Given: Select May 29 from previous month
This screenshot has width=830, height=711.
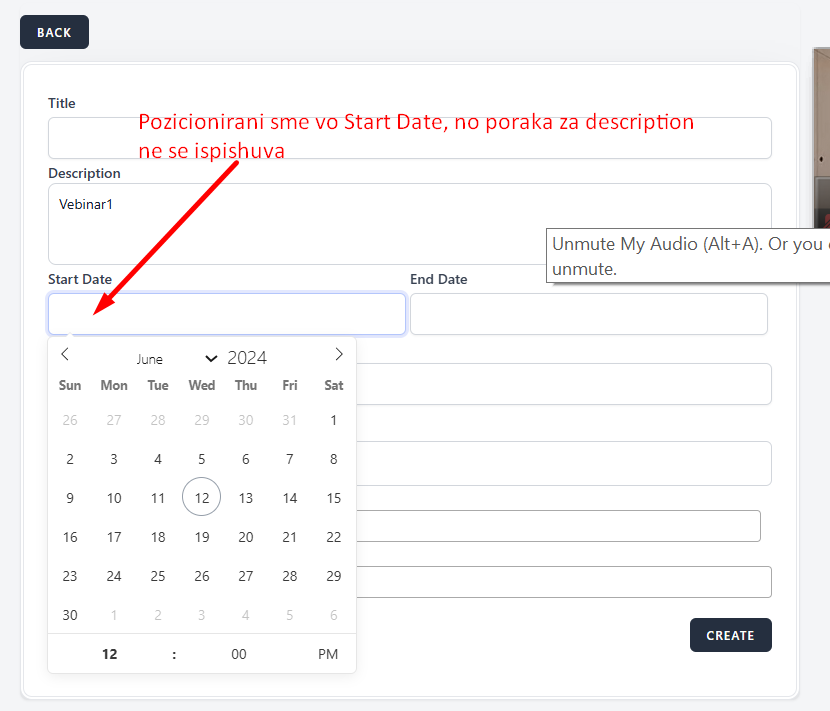Looking at the screenshot, I should (x=202, y=420).
